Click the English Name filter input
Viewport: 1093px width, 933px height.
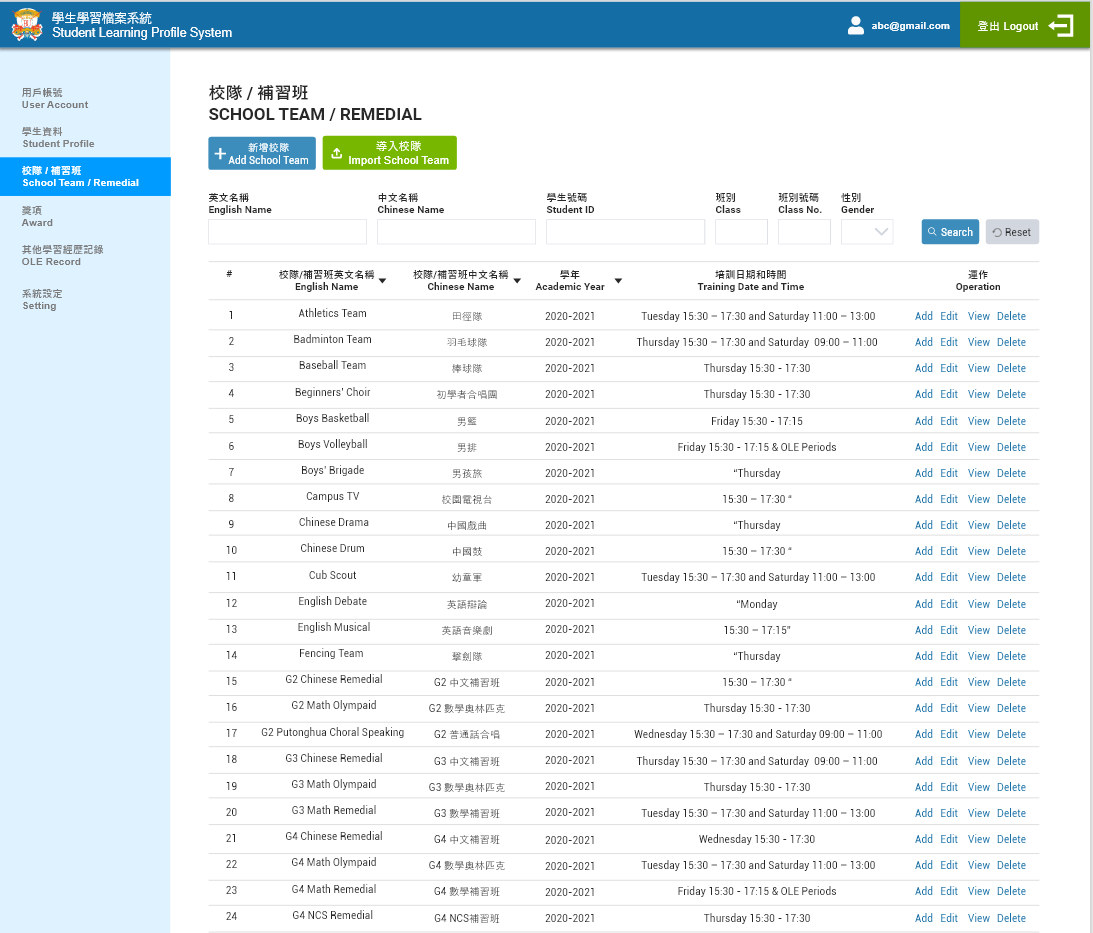pyautogui.click(x=287, y=232)
